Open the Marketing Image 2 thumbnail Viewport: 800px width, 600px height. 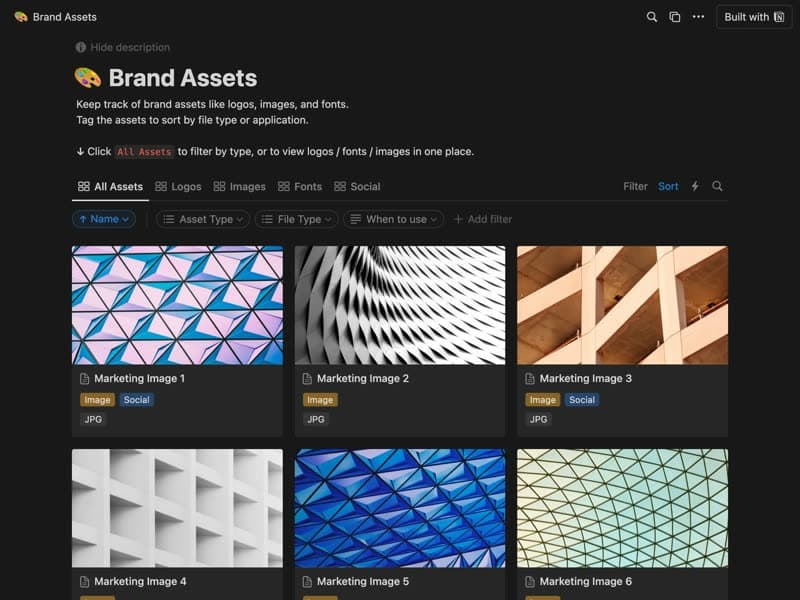[x=400, y=305]
